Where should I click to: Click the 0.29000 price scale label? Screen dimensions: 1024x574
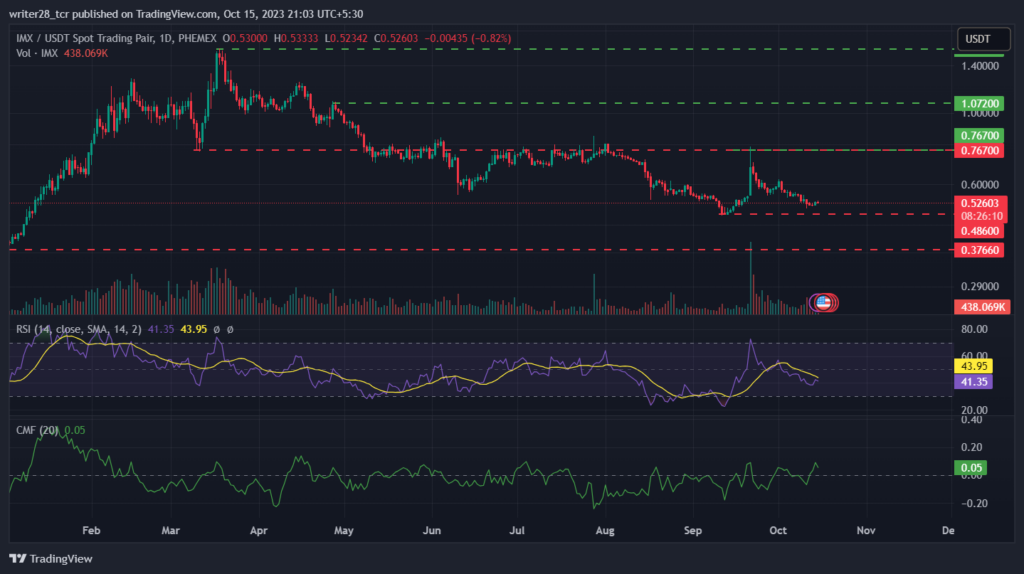(x=980, y=286)
